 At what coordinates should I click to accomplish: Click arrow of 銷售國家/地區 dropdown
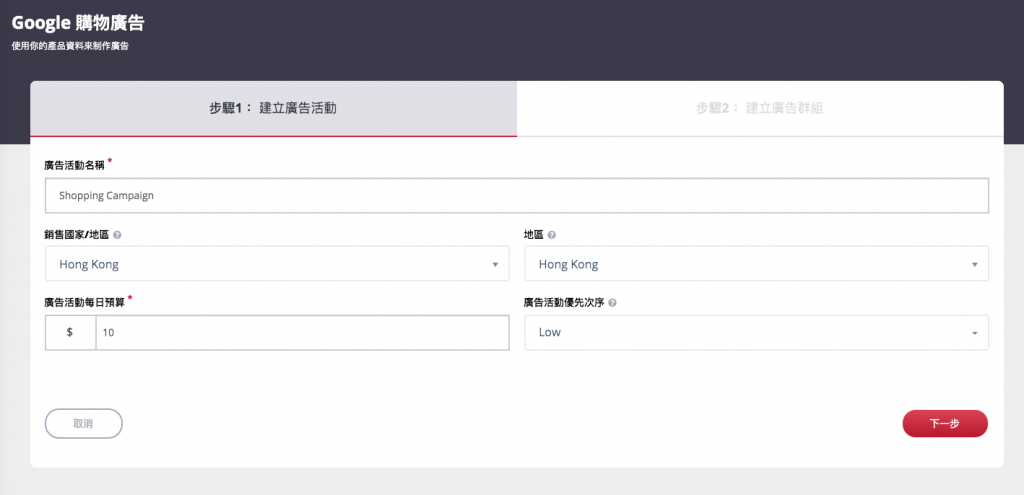tap(495, 265)
